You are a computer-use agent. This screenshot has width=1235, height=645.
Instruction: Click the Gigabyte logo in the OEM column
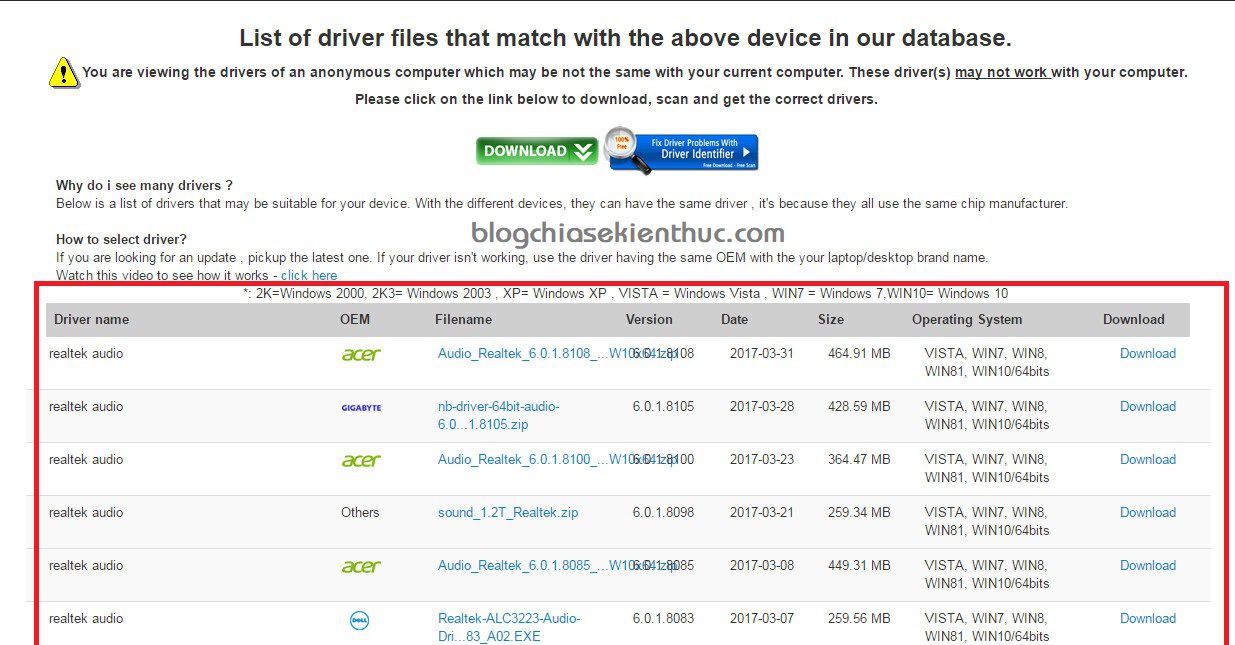pos(360,408)
